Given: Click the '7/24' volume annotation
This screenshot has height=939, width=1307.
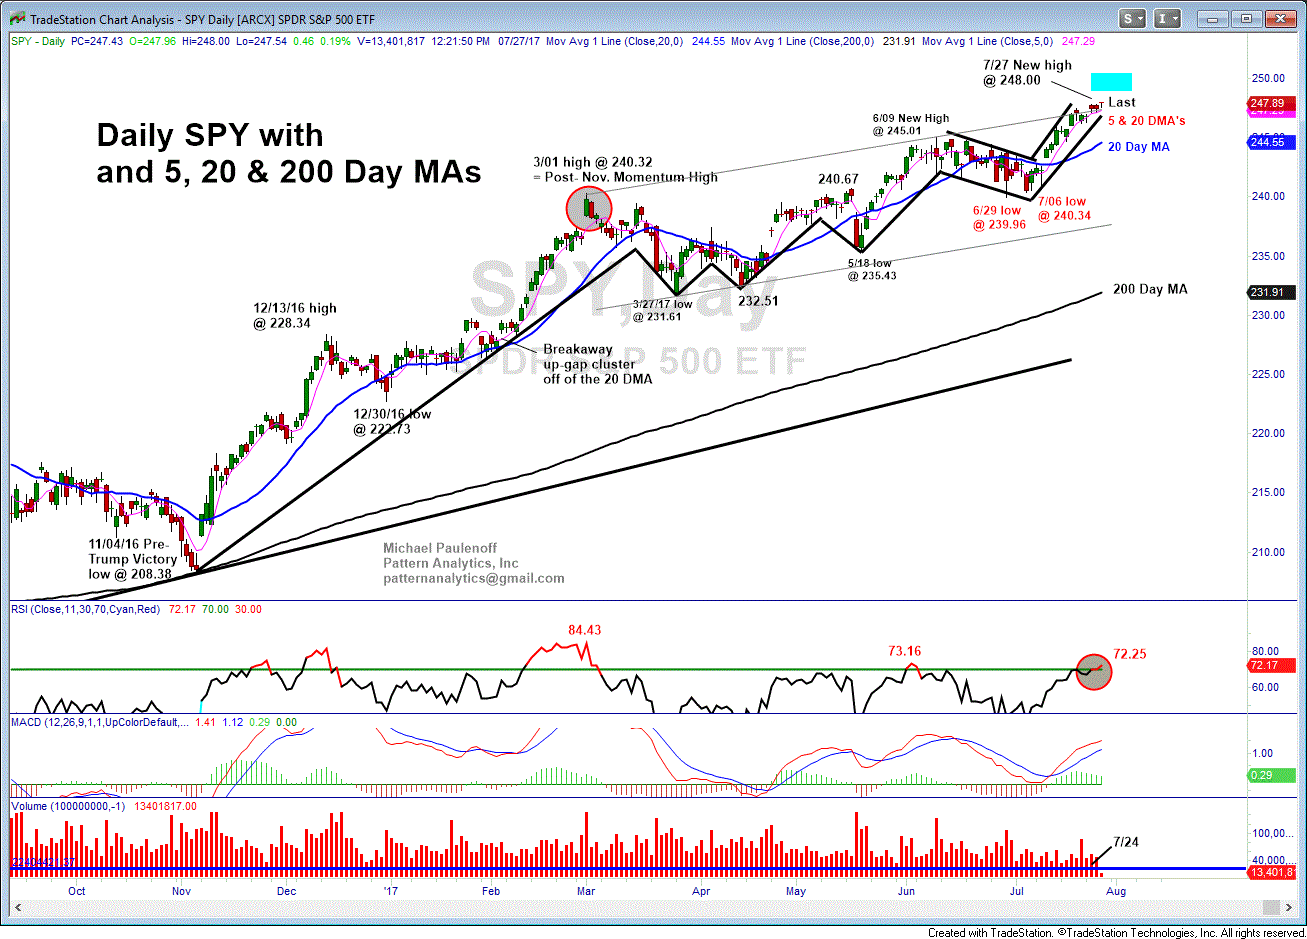Looking at the screenshot, I should [1125, 842].
